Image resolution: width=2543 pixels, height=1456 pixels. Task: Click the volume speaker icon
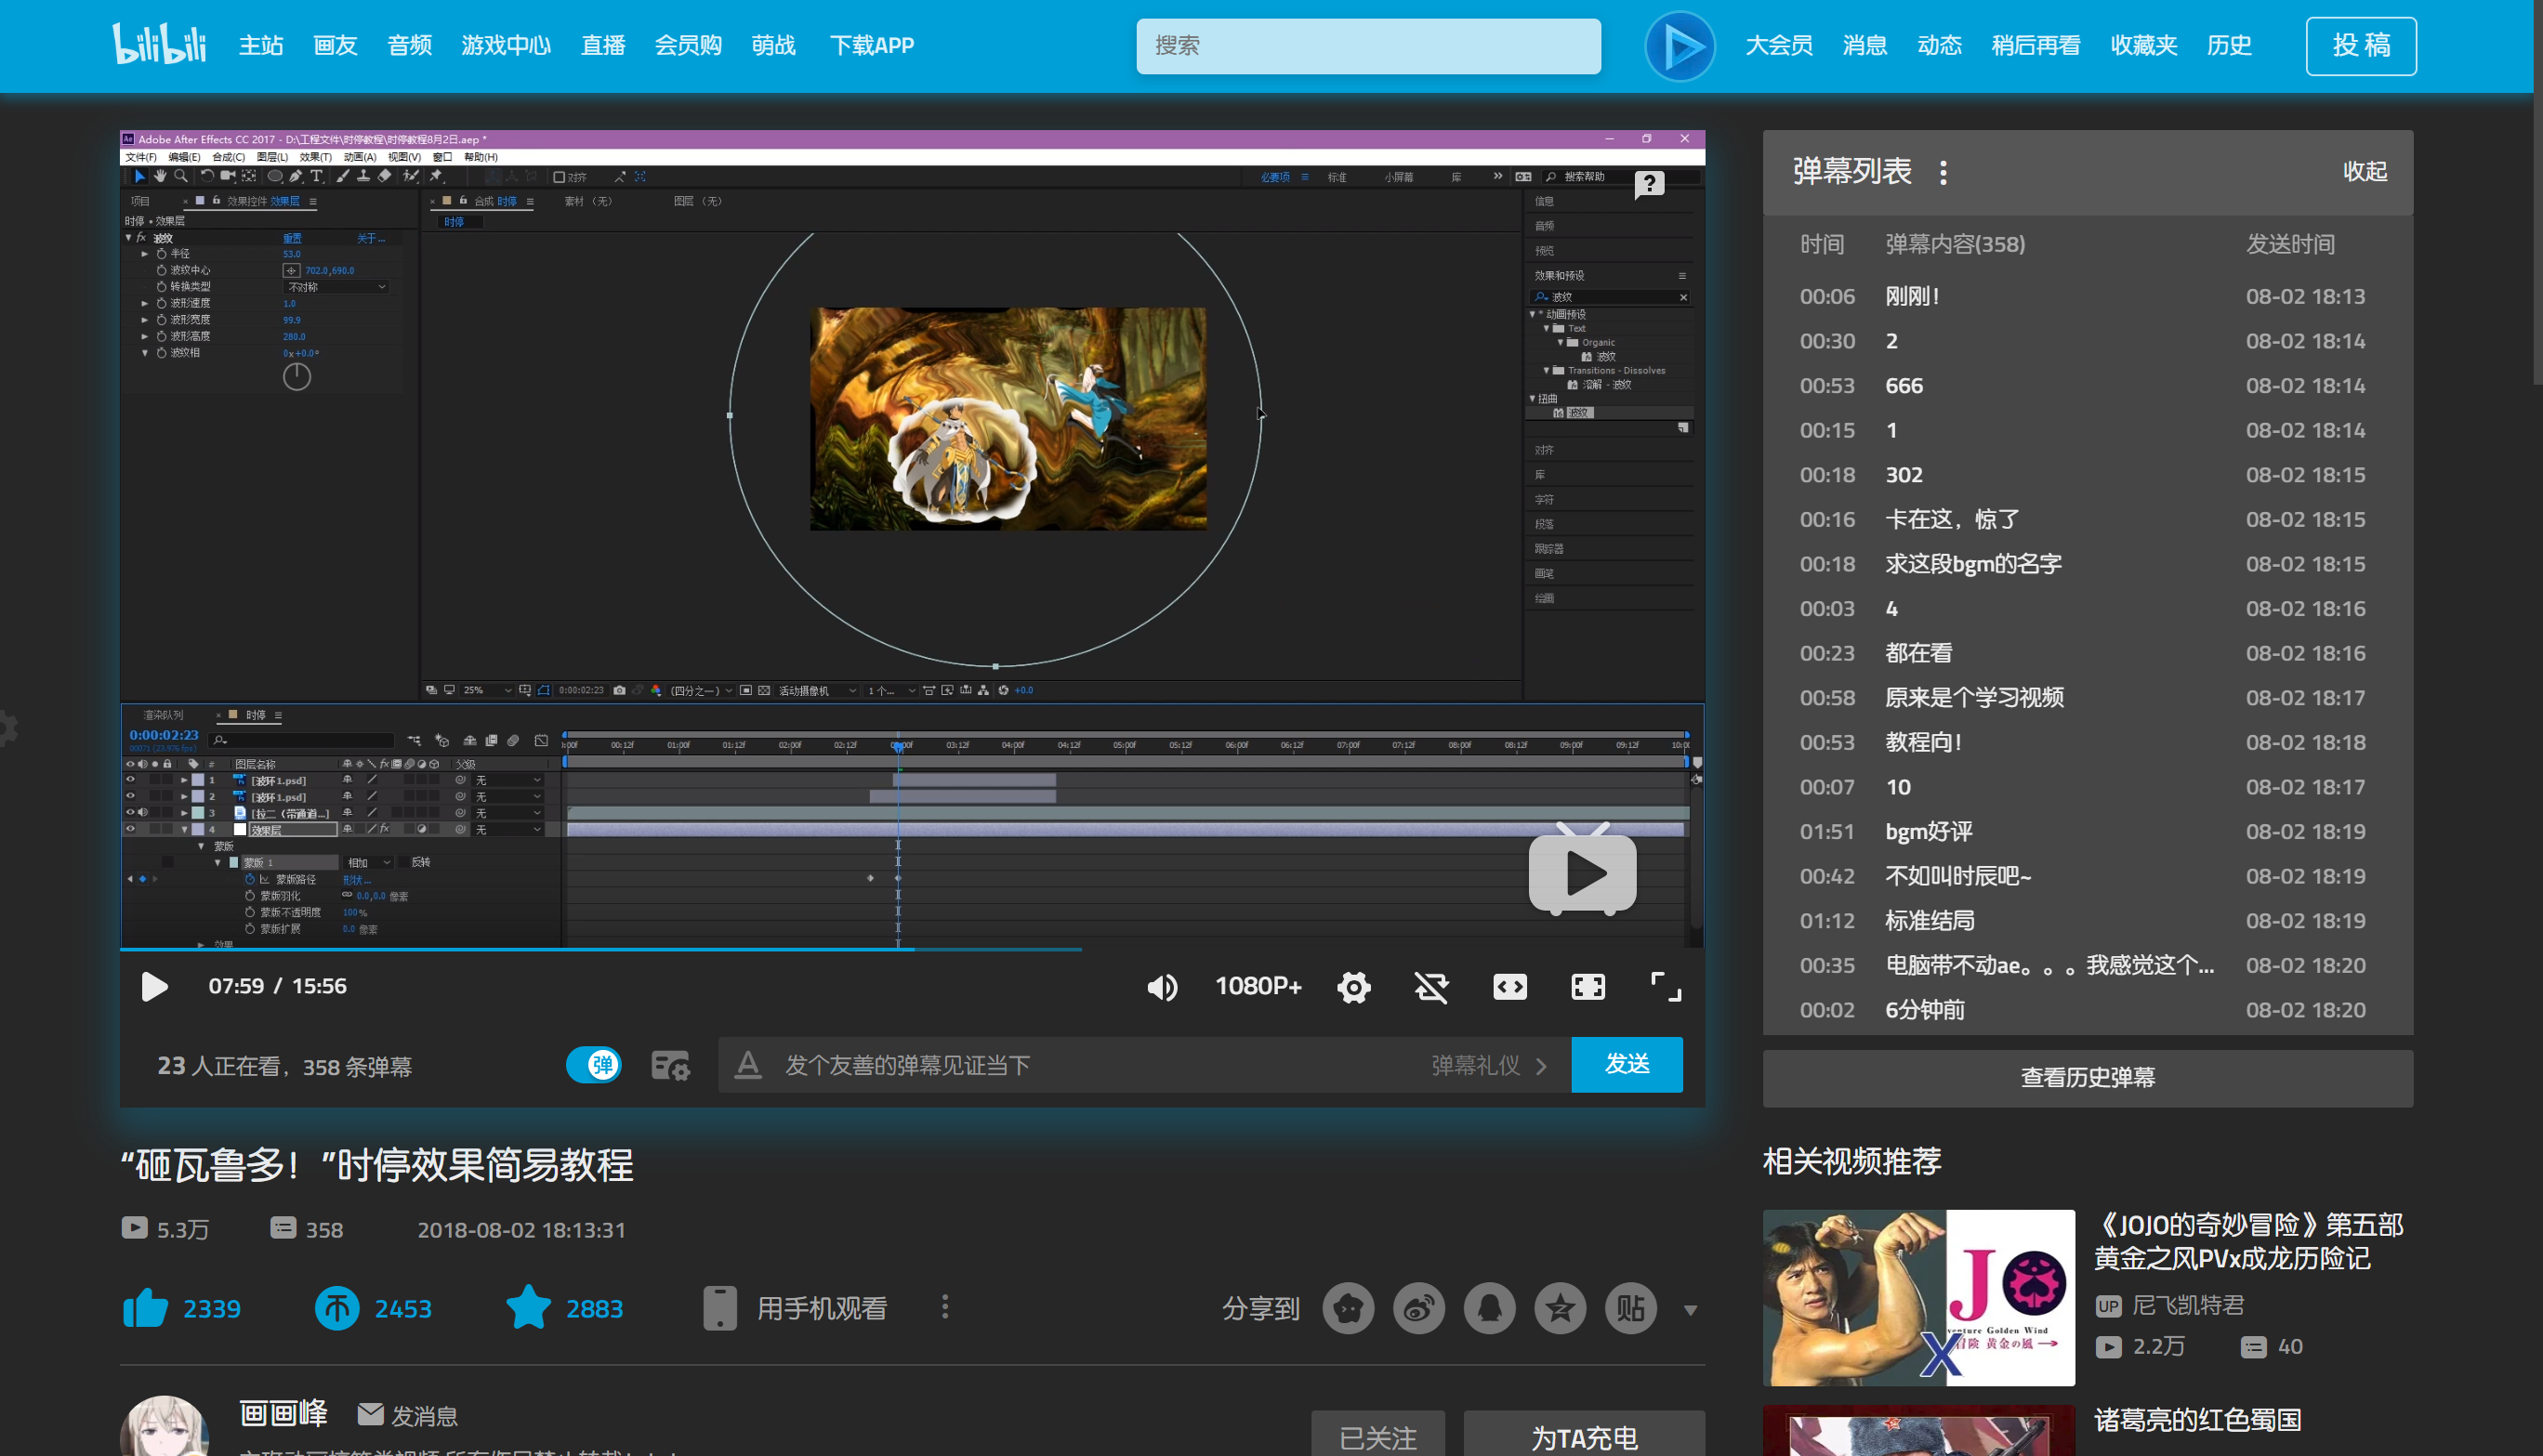(1161, 987)
